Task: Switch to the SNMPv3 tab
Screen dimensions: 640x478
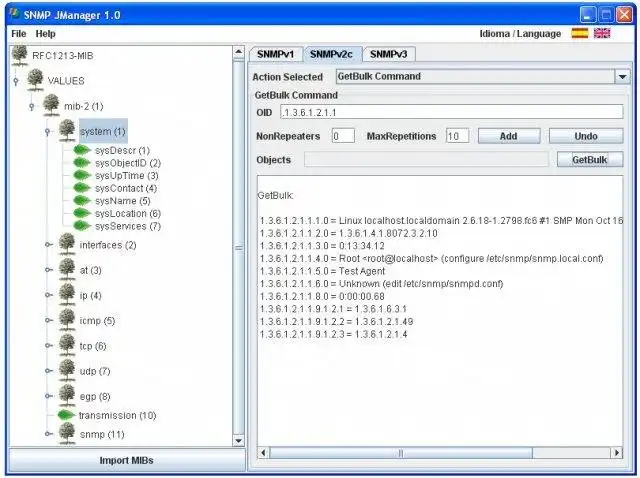Action: tap(389, 54)
